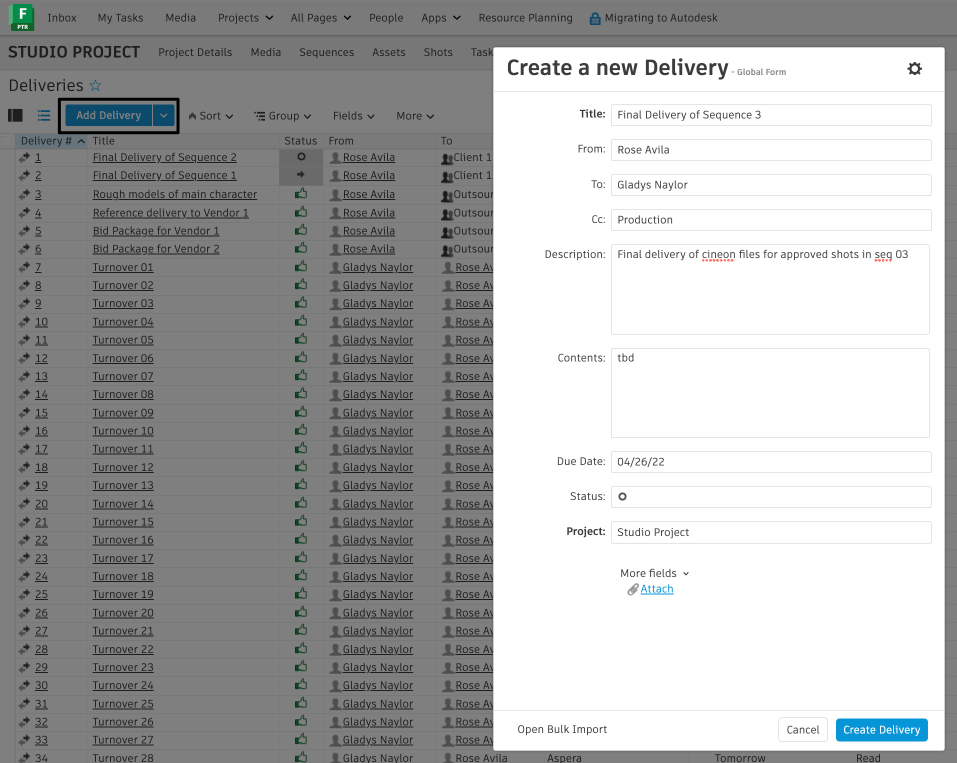957x763 pixels.
Task: Click the Status field in the form
Action: pos(771,497)
